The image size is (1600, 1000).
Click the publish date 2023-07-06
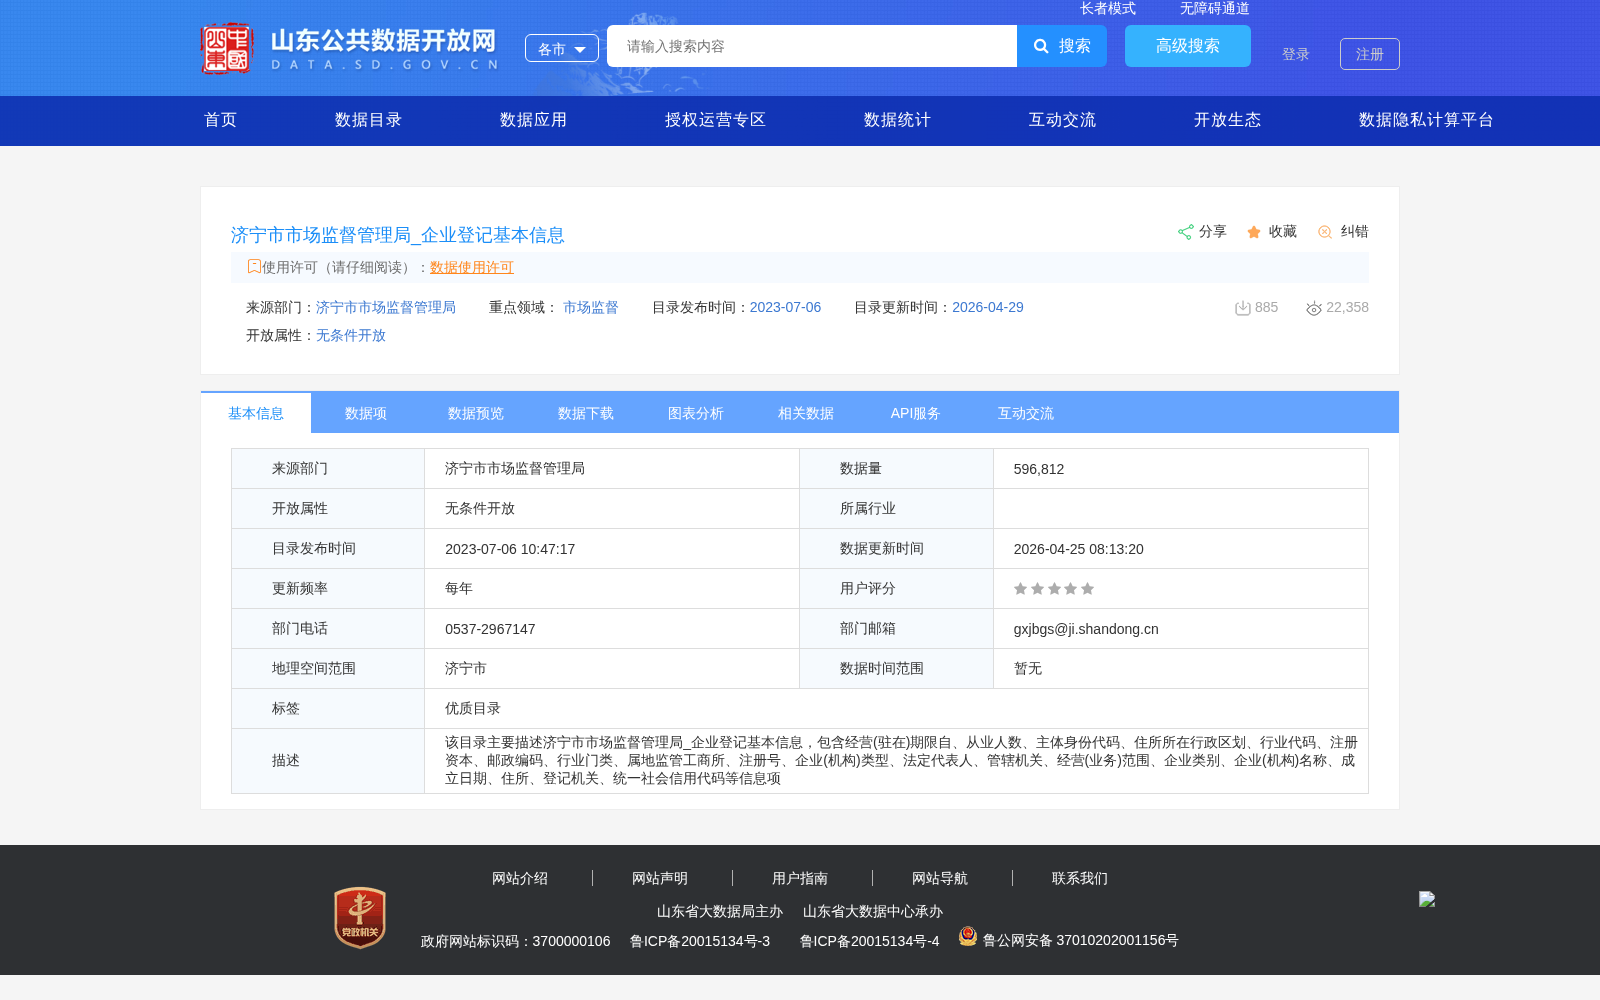click(x=785, y=307)
